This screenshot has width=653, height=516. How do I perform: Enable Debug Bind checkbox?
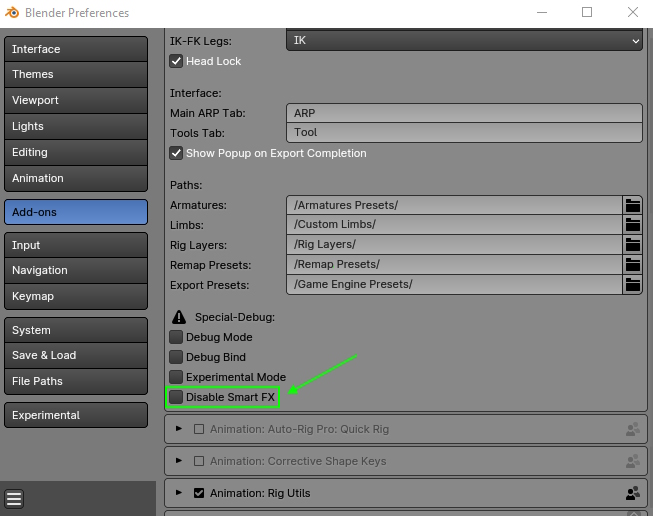pyautogui.click(x=176, y=357)
